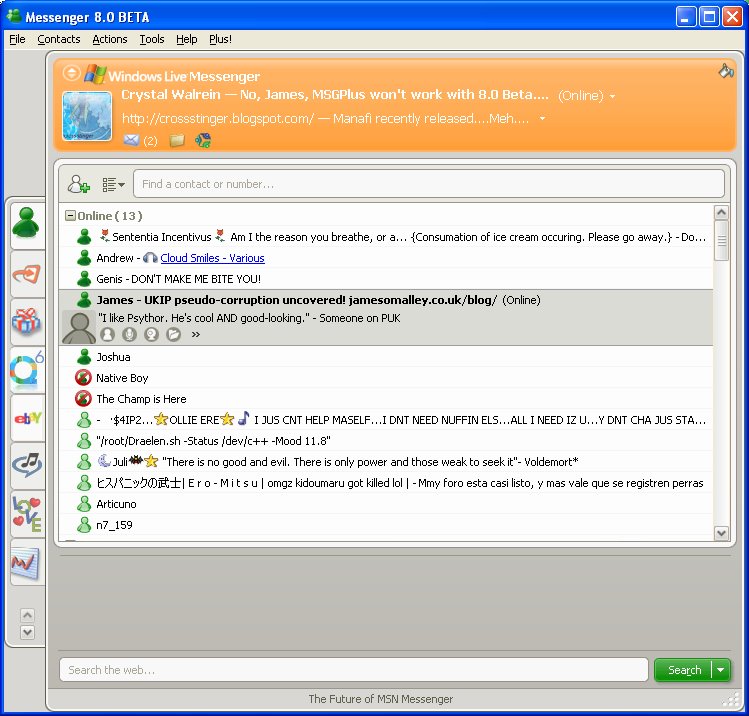Click Crystal Walrein's display picture
This screenshot has width=749, height=716.
(87, 116)
